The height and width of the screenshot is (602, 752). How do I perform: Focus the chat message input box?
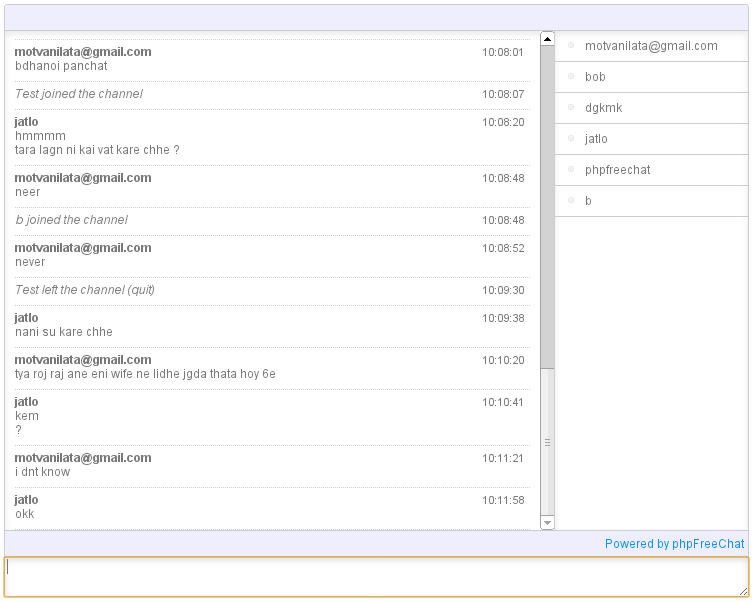coord(376,577)
